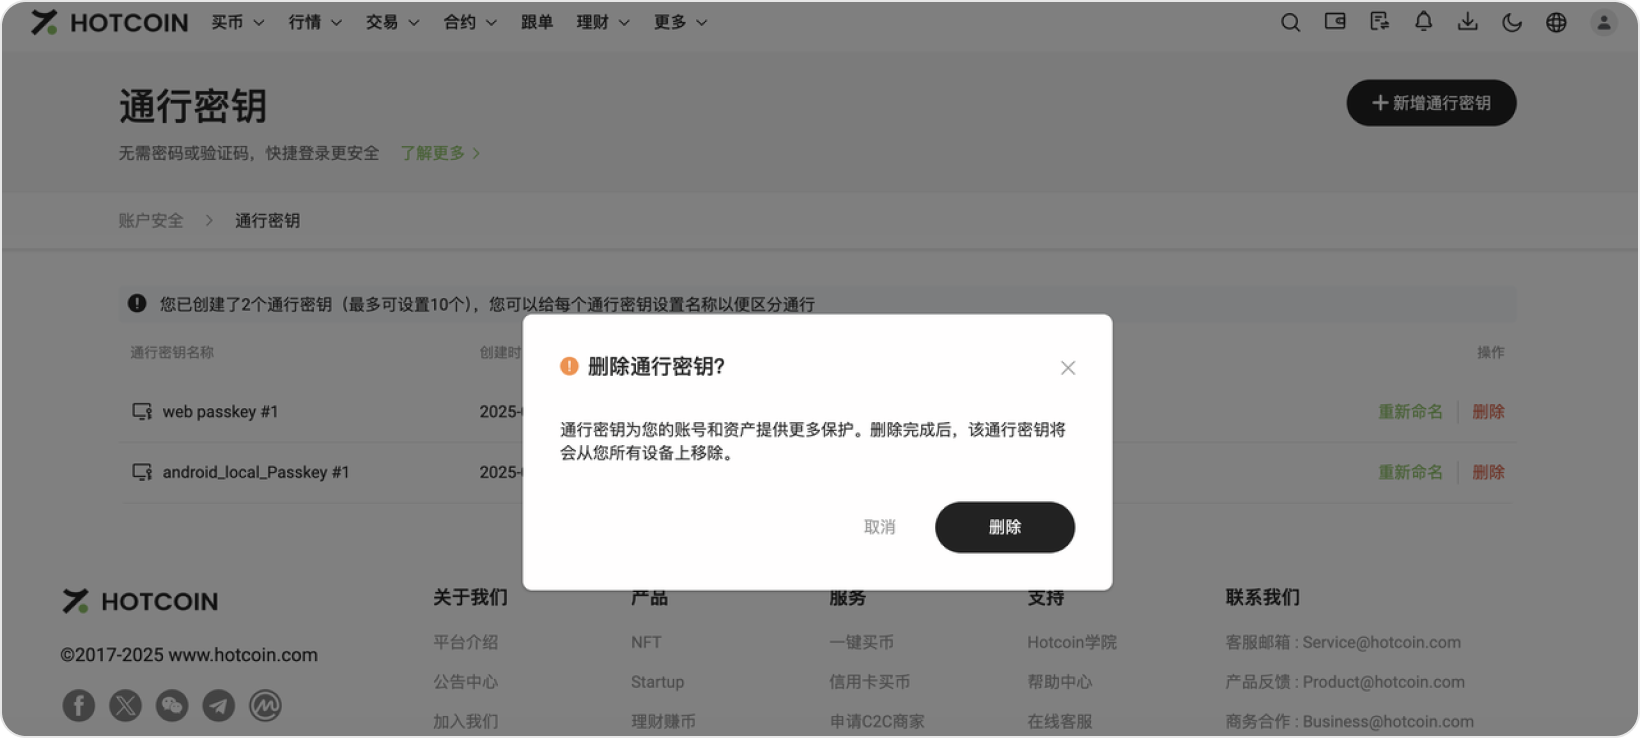Expand the 更多 menu
Screen dimensions: 1640x738
[x=680, y=22]
